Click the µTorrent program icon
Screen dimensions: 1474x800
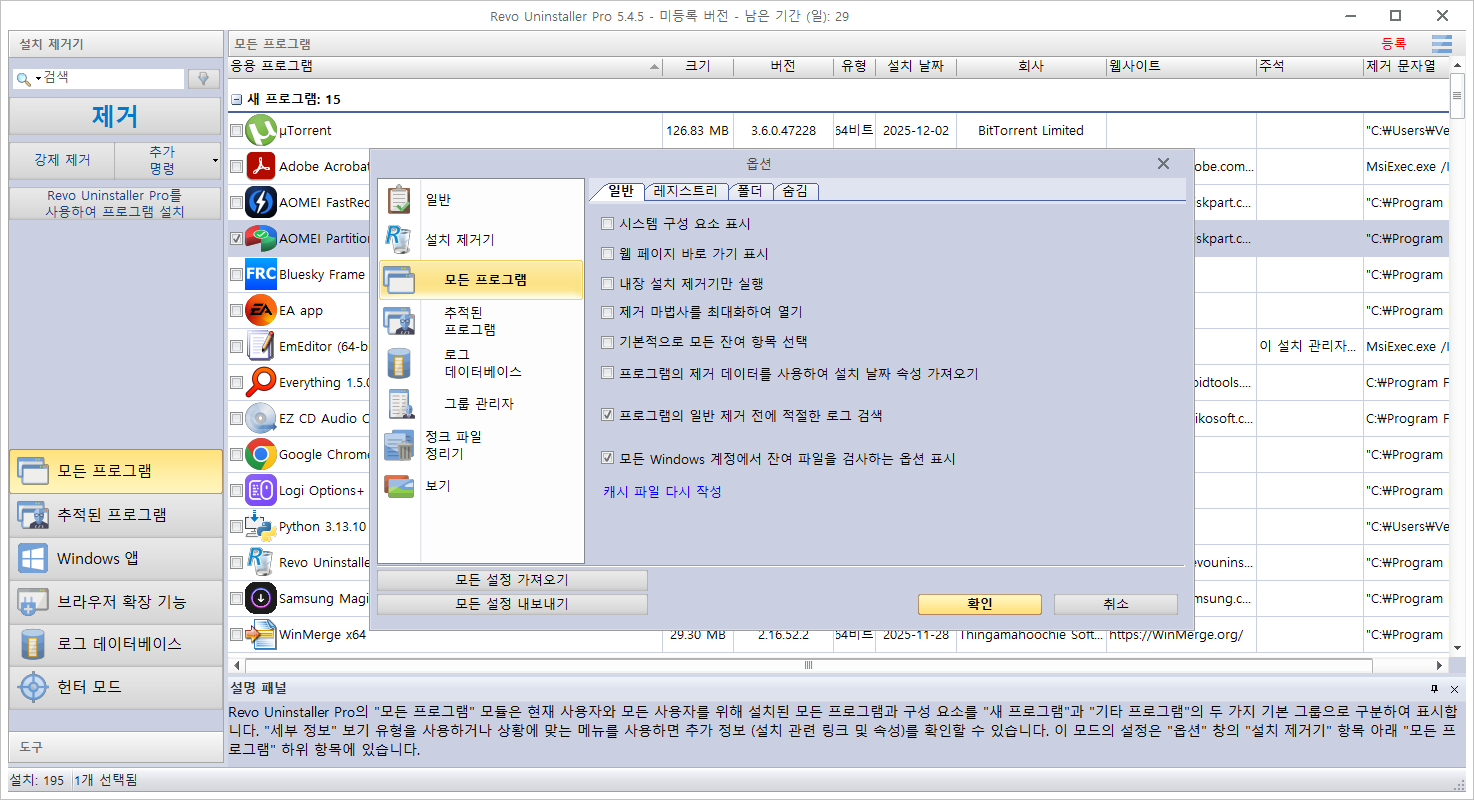point(261,130)
